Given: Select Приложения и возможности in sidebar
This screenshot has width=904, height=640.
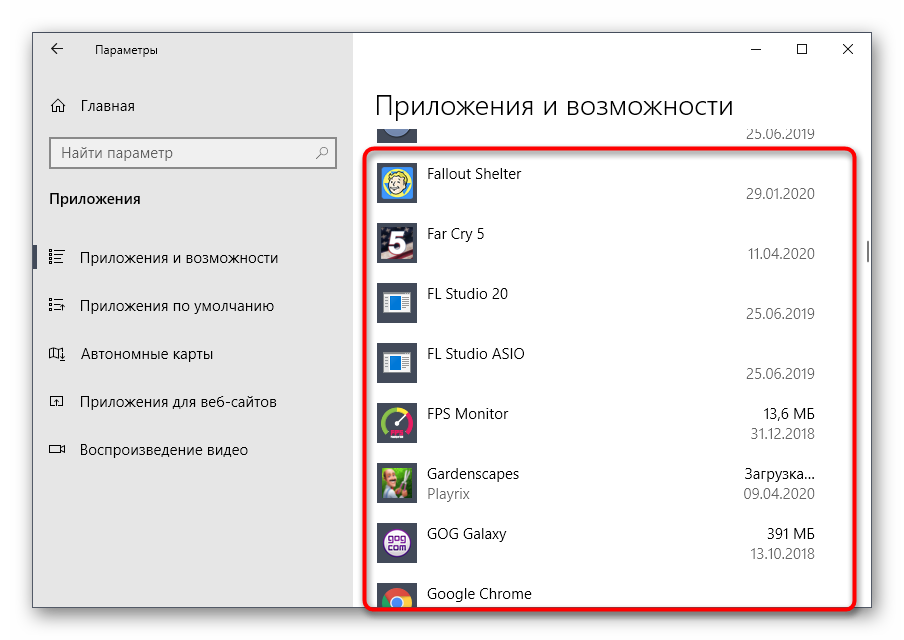Looking at the screenshot, I should coord(178,258).
